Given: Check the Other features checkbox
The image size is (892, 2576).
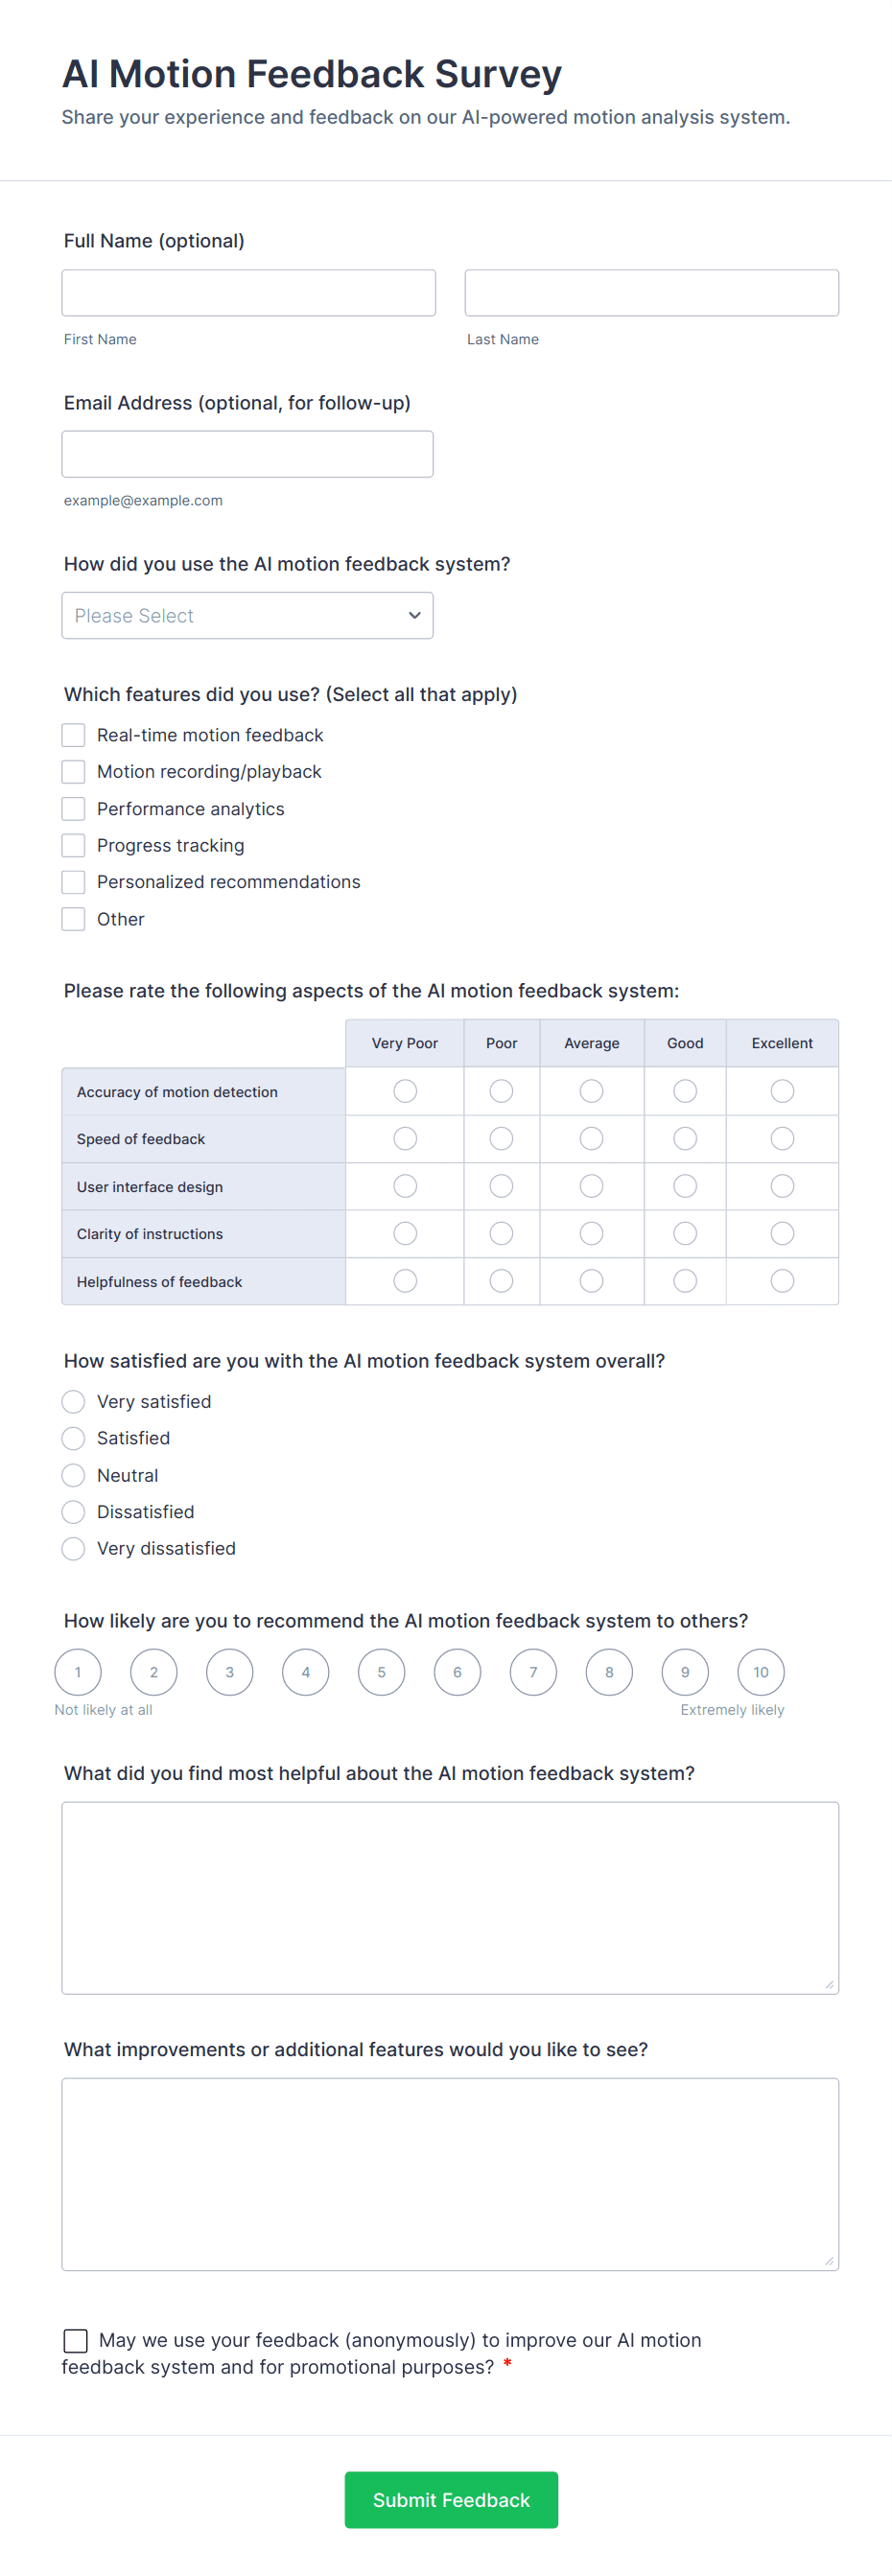Looking at the screenshot, I should tap(73, 918).
